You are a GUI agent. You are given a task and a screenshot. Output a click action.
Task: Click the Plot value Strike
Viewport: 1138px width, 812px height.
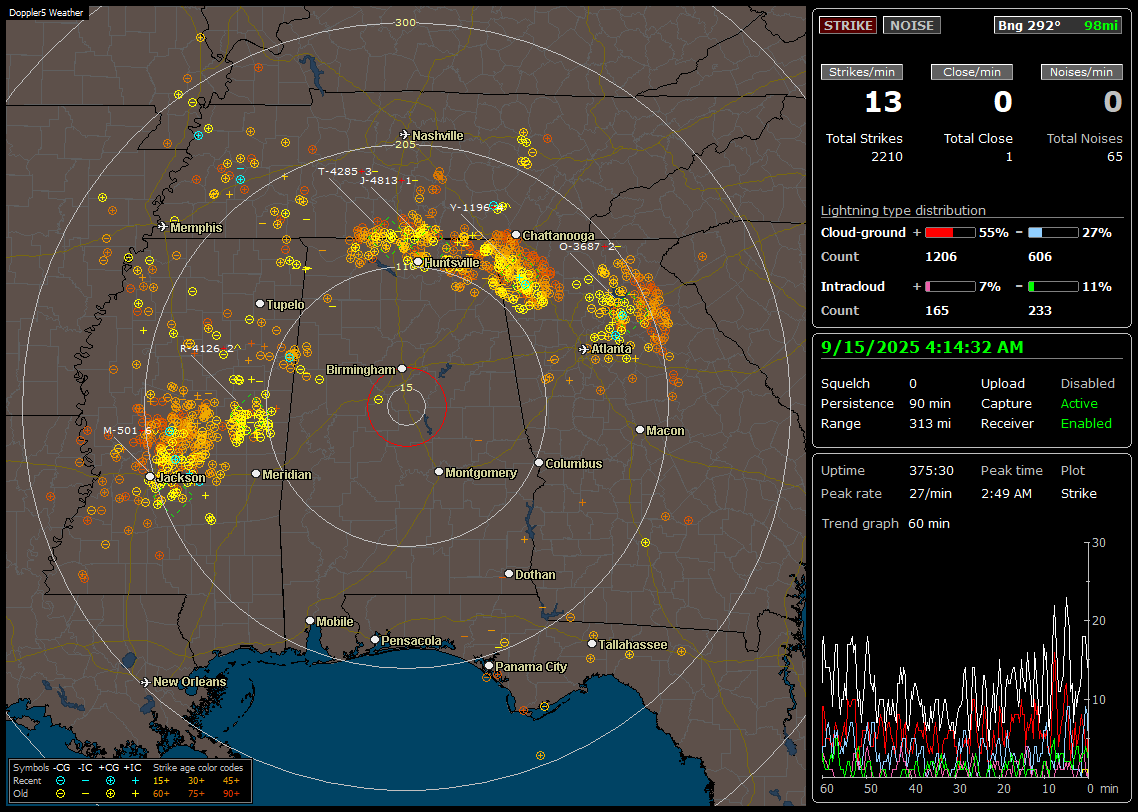click(1078, 493)
